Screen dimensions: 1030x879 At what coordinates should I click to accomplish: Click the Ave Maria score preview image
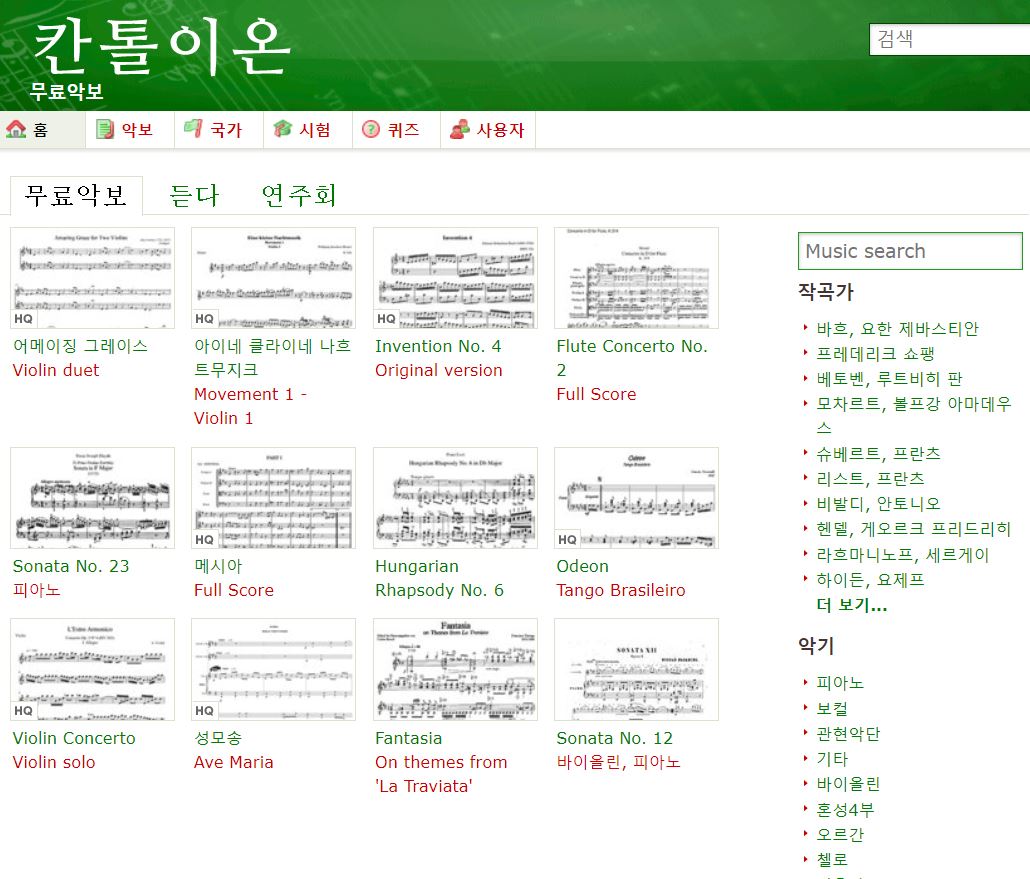(x=273, y=669)
